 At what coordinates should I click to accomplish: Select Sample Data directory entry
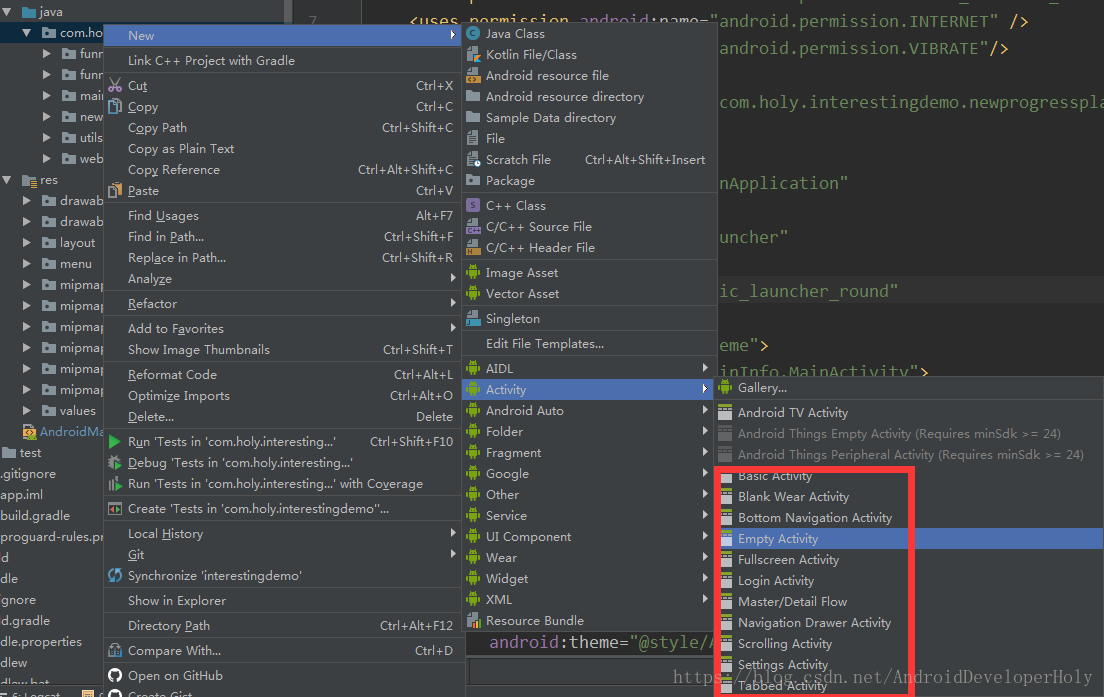(588, 118)
